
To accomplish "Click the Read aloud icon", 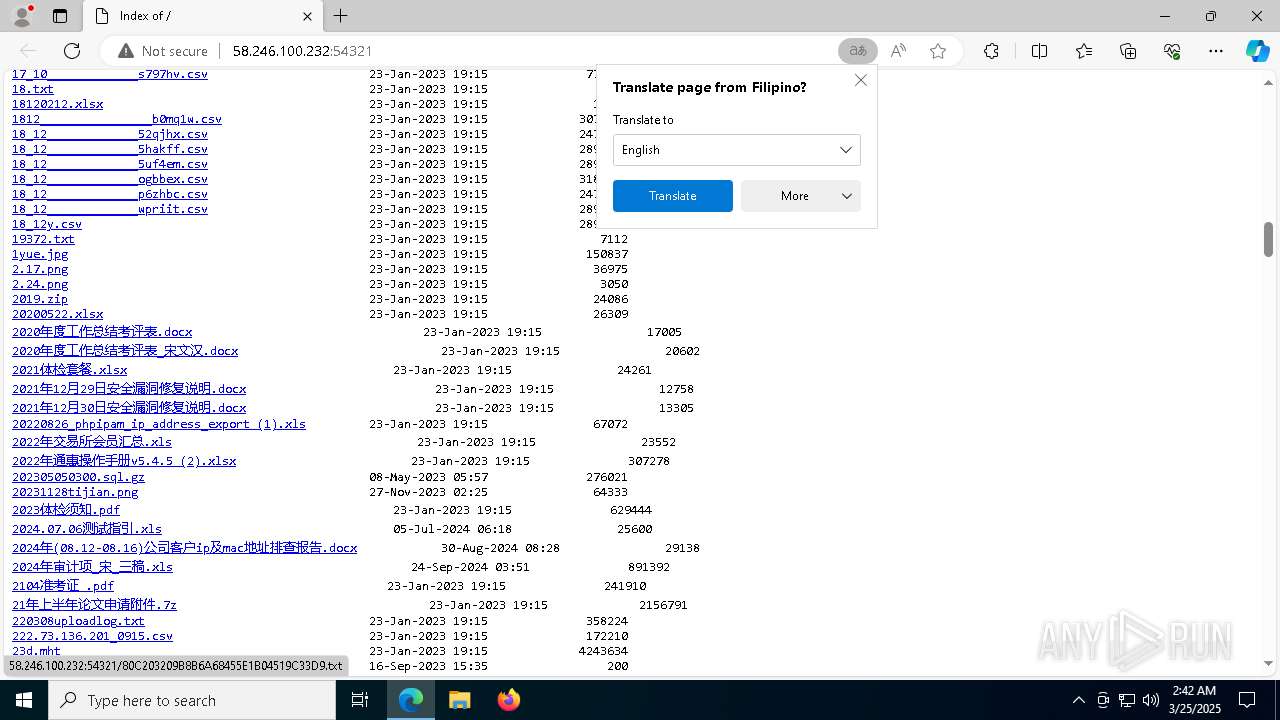I will (898, 51).
